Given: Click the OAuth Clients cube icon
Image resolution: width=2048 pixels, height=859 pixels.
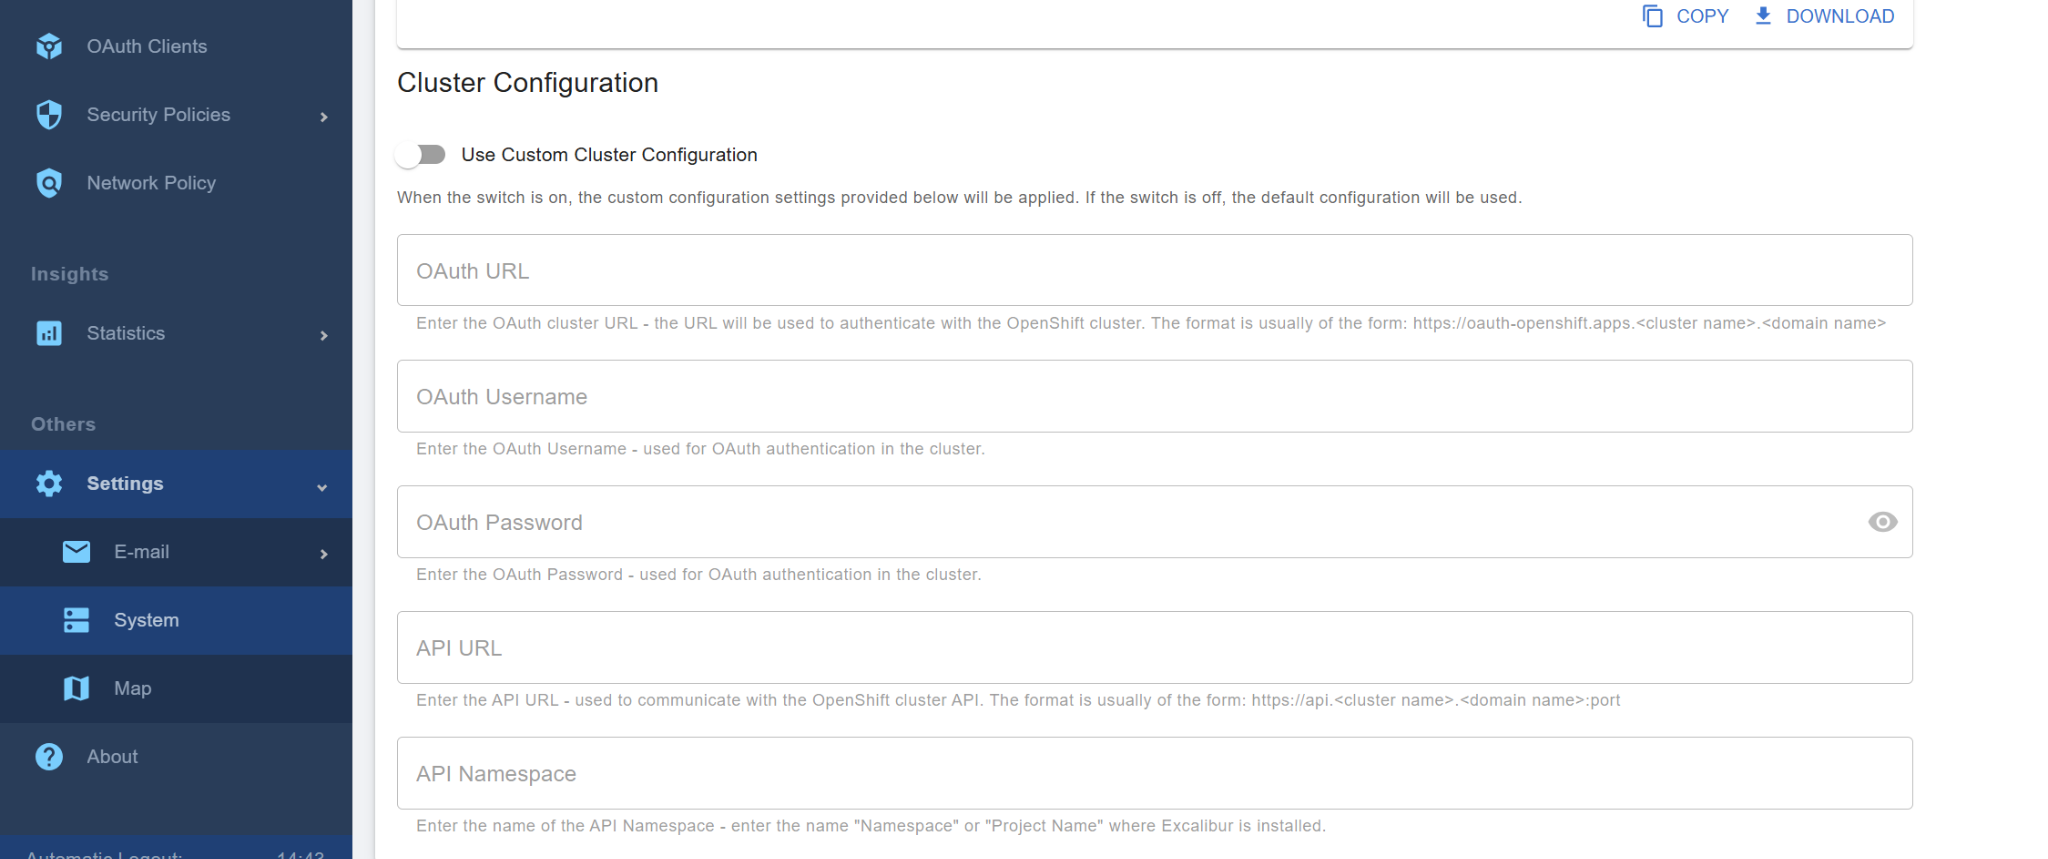Looking at the screenshot, I should pyautogui.click(x=49, y=46).
